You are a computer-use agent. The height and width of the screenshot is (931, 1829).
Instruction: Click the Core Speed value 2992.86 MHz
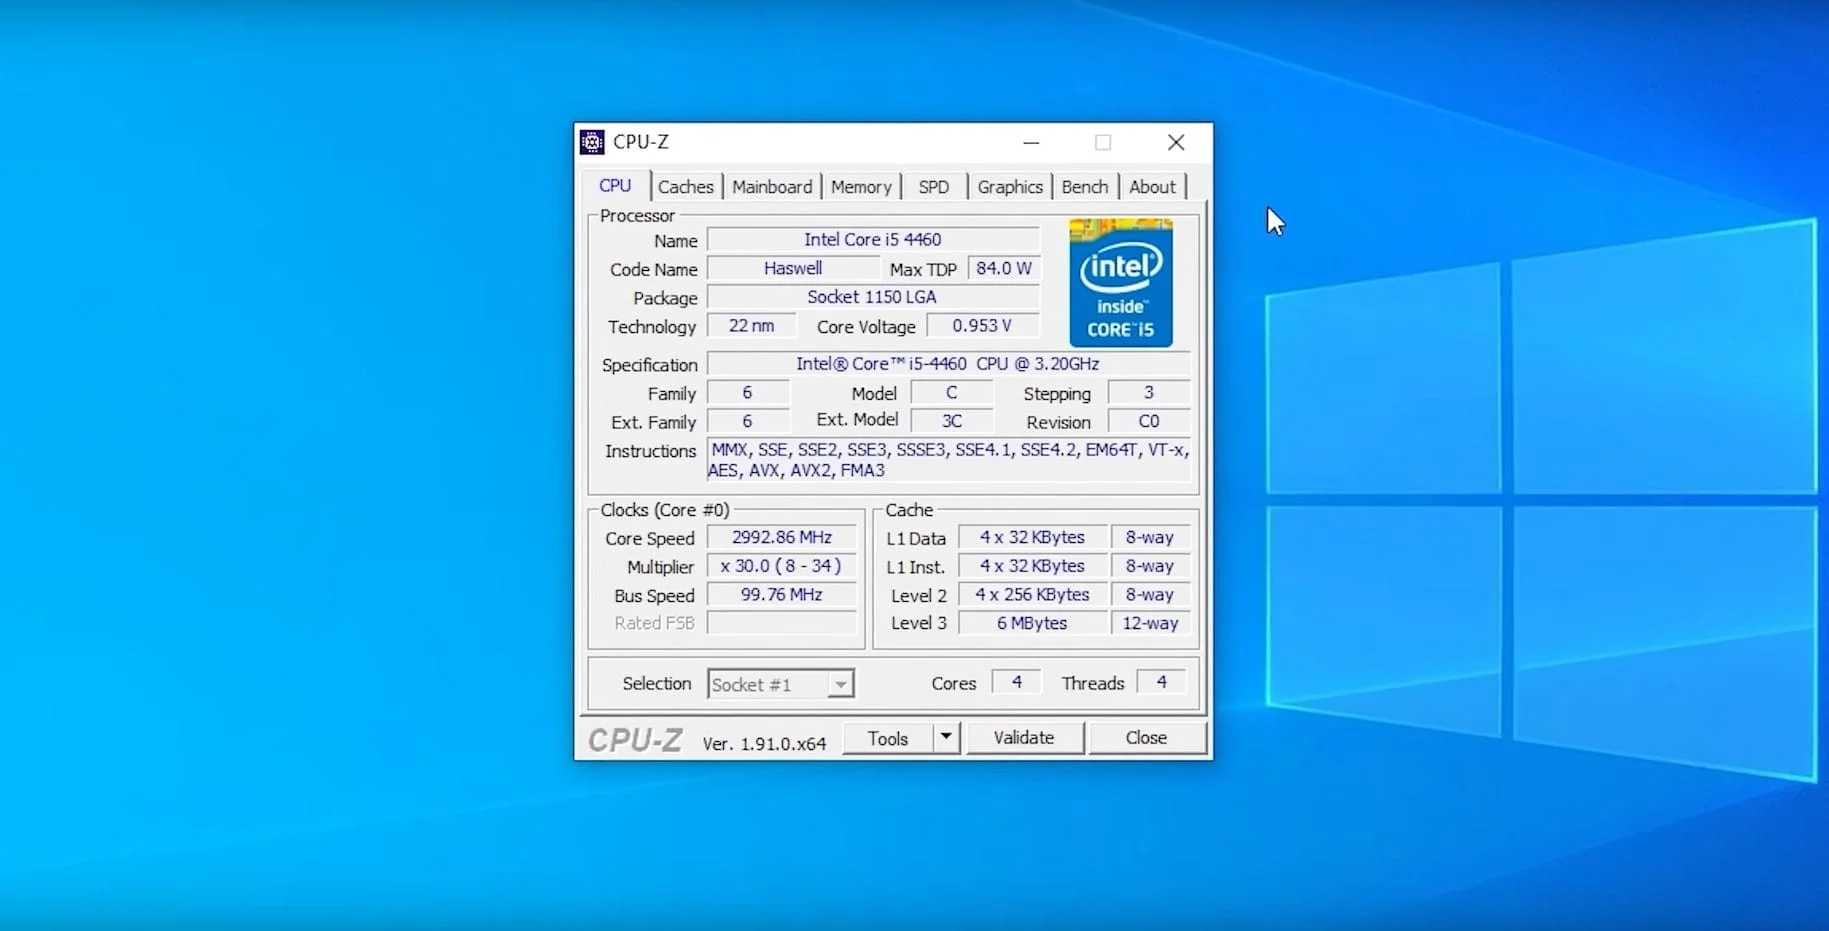pyautogui.click(x=782, y=537)
